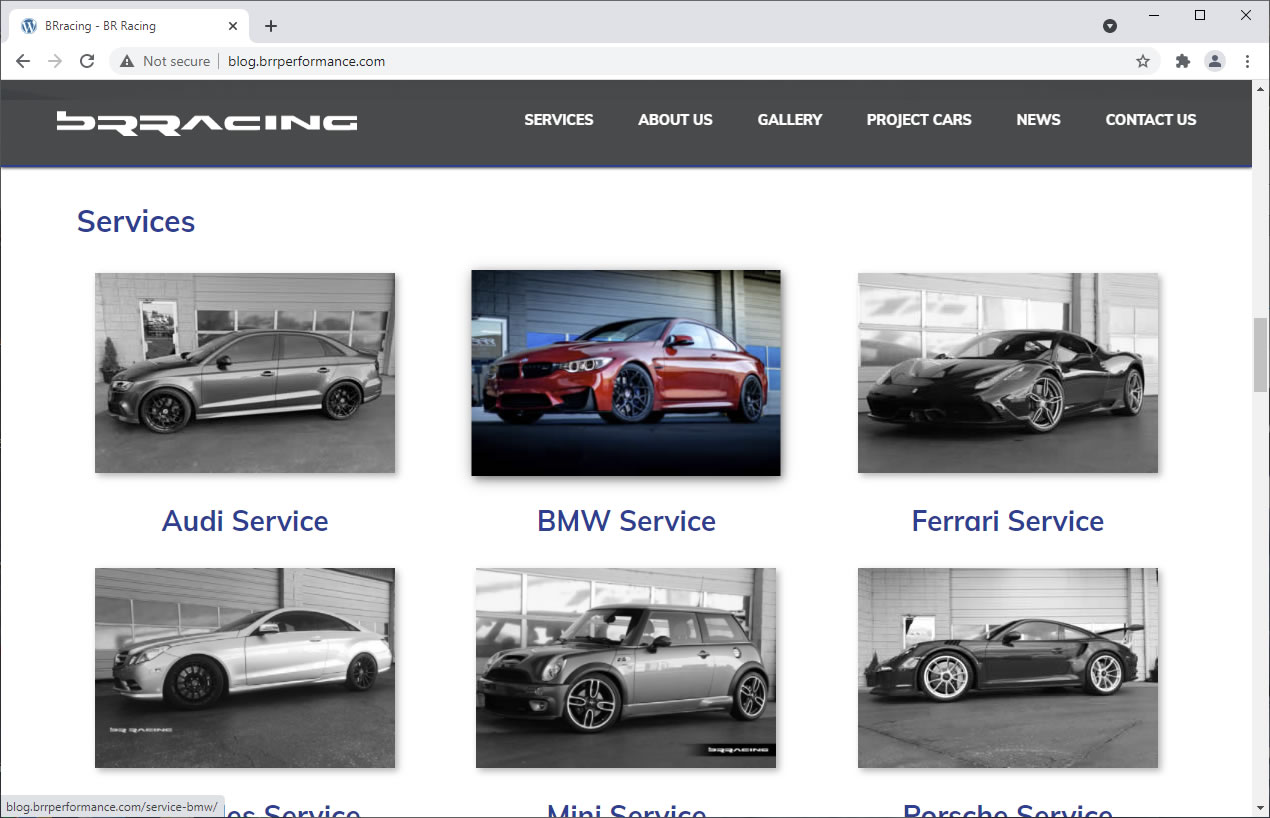Open the Chrome profile avatar icon

coord(1215,61)
